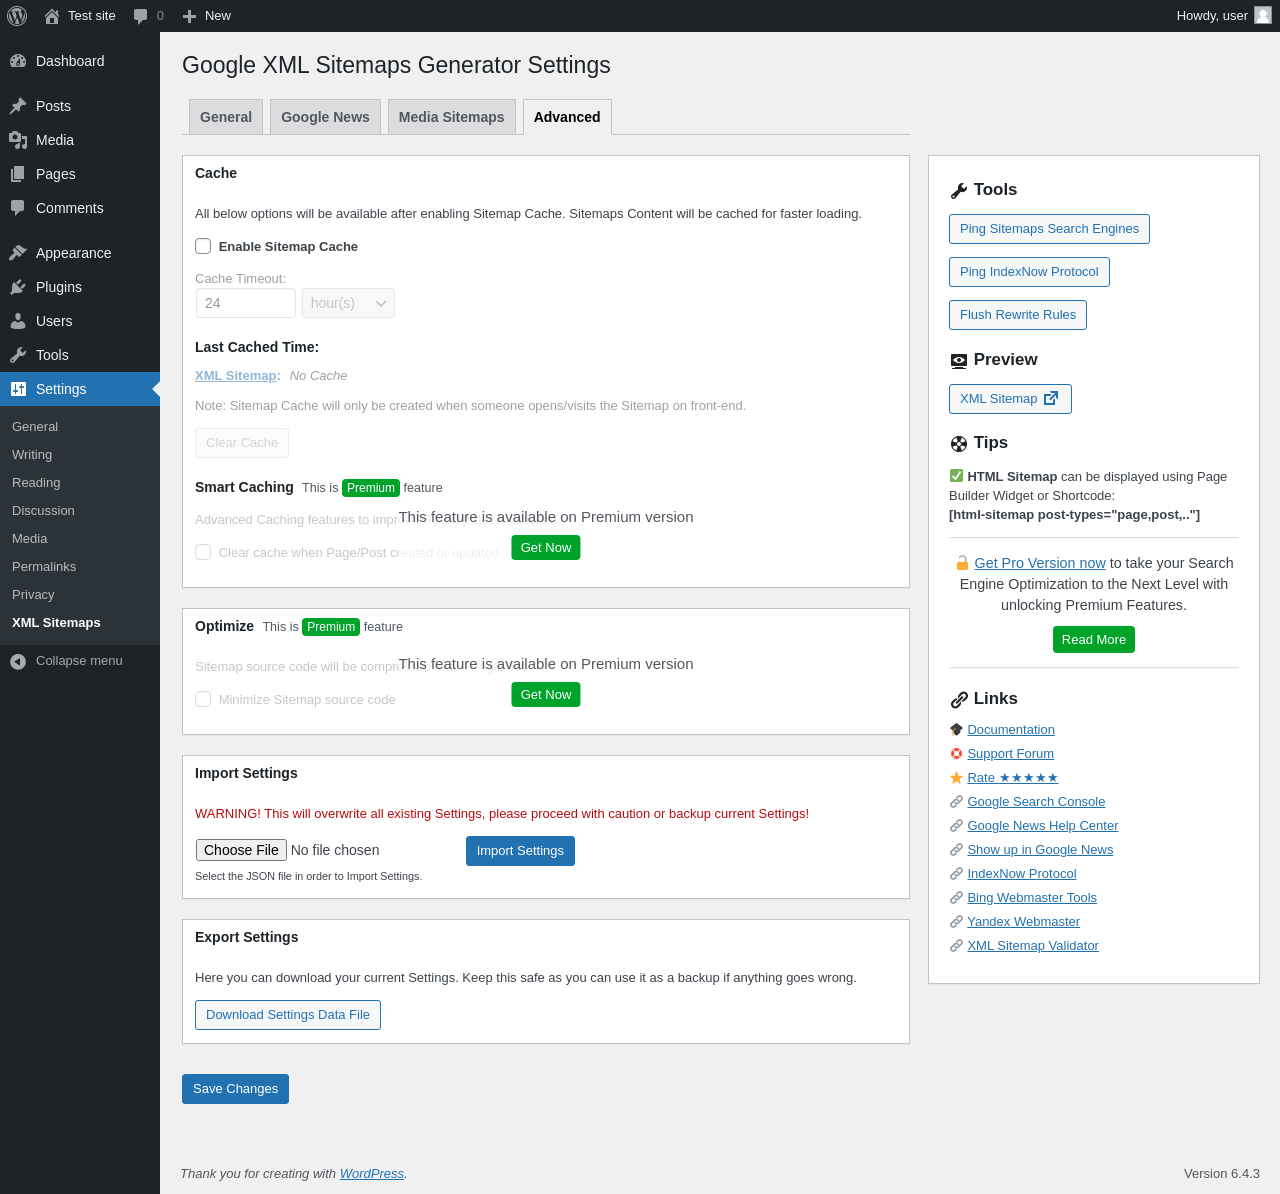This screenshot has width=1280, height=1194.
Task: Click the Comments sidebar icon
Action: [x=18, y=208]
